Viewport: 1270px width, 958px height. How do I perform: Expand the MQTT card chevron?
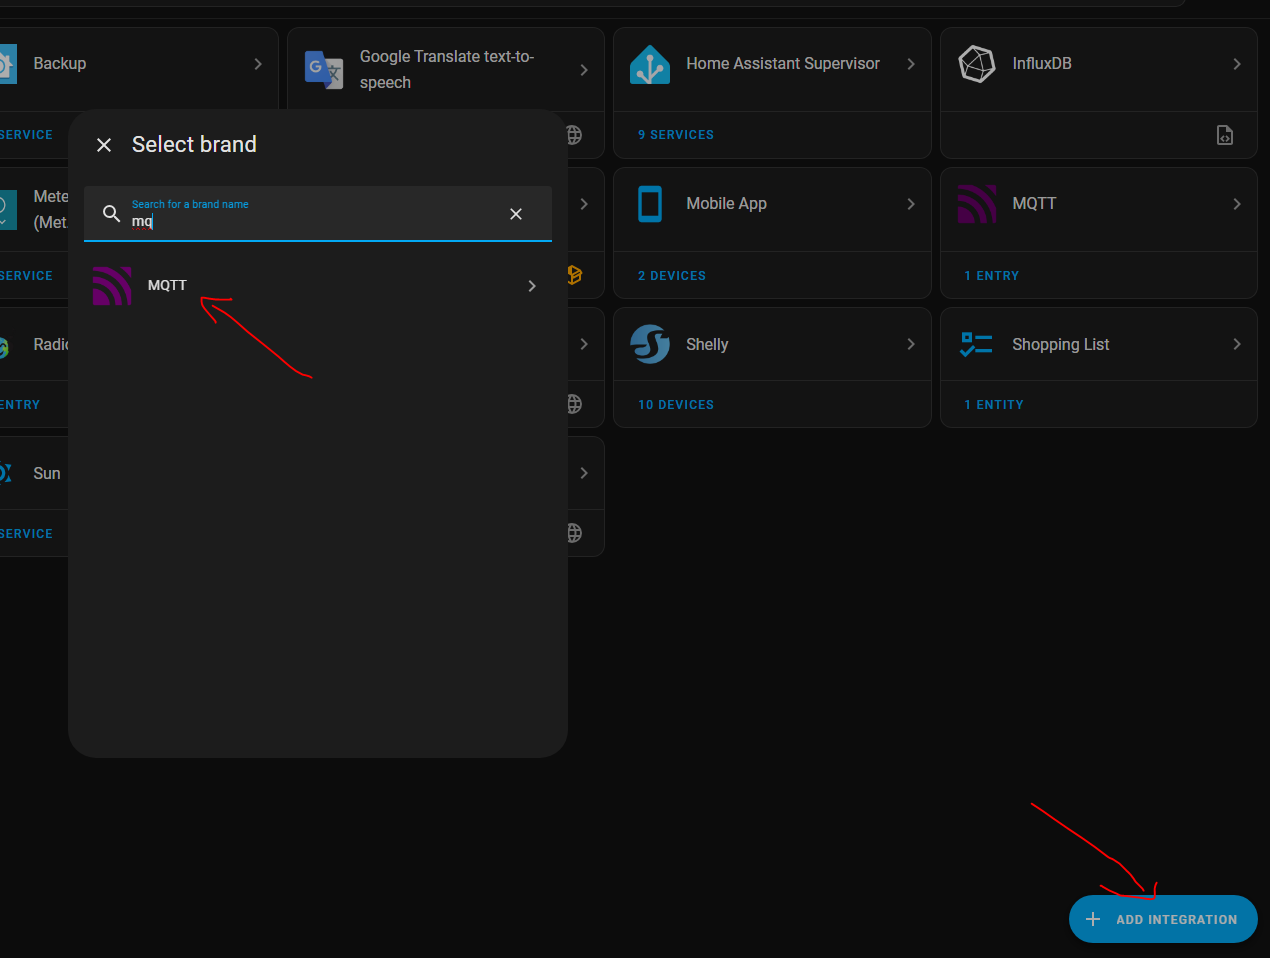[1237, 204]
